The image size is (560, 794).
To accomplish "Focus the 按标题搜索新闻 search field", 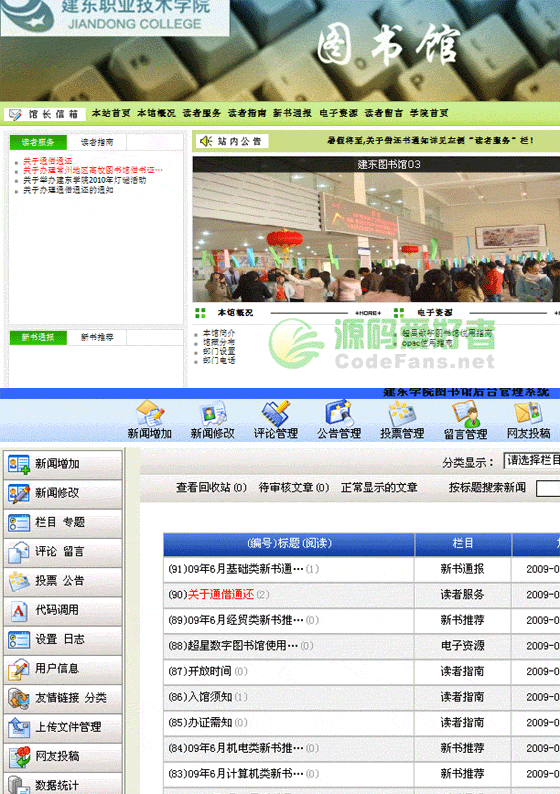I will click(548, 488).
